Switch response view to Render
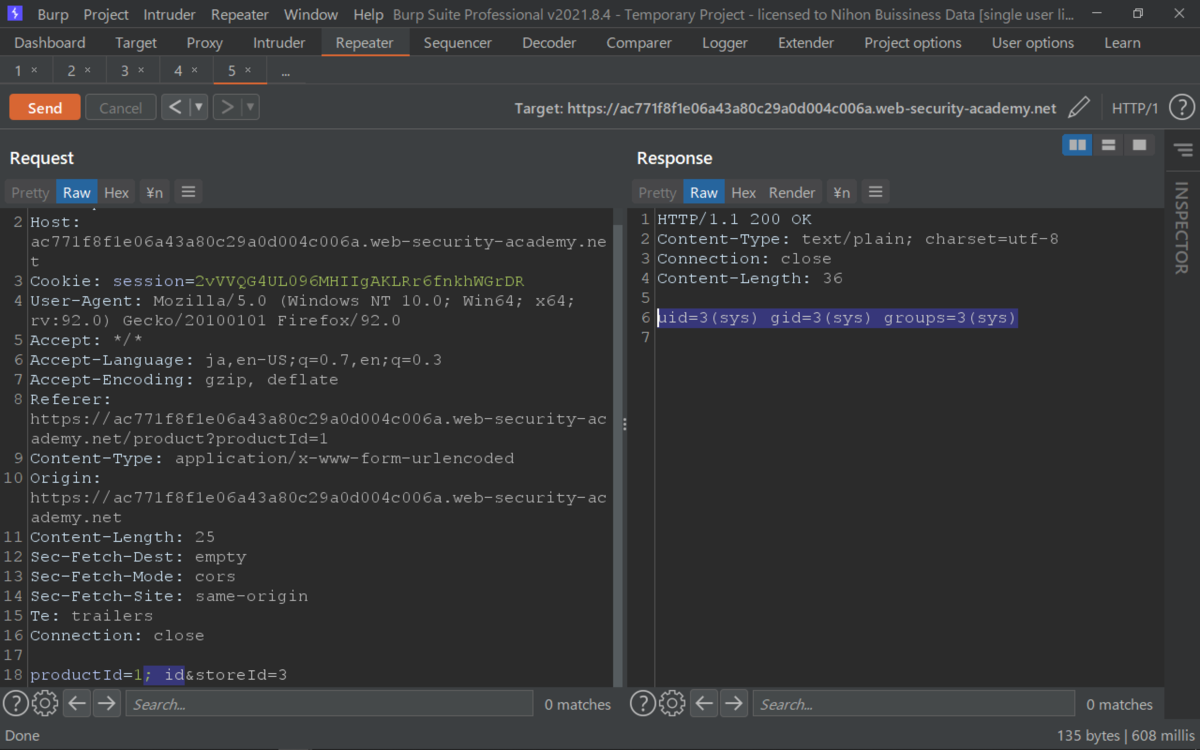 click(x=792, y=192)
